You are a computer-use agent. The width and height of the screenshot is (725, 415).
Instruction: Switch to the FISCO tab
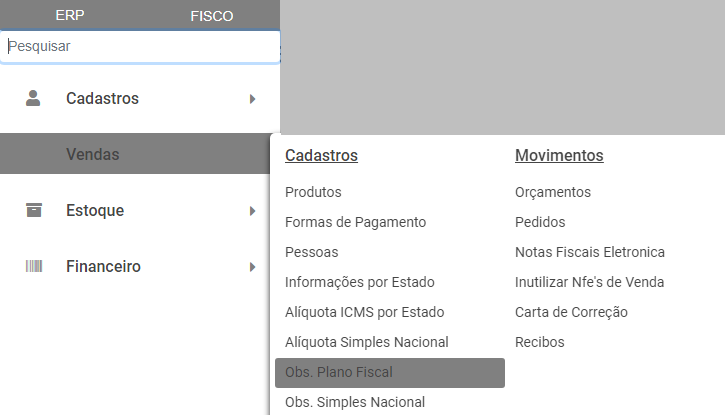(x=211, y=16)
